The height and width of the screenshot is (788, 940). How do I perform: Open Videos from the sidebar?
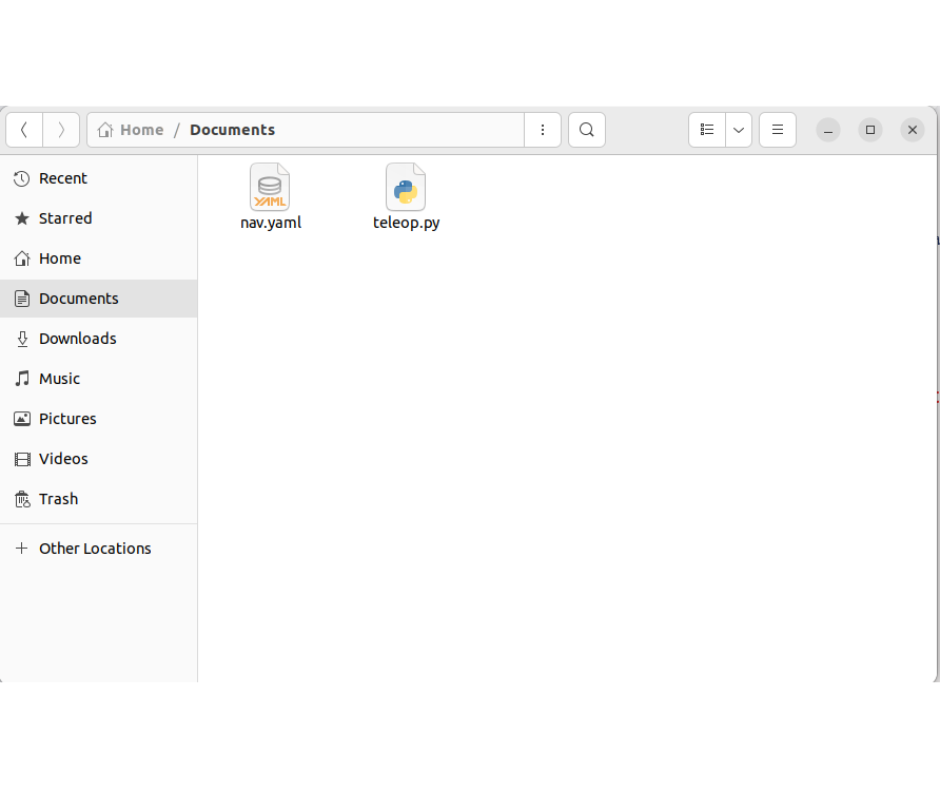tap(63, 459)
